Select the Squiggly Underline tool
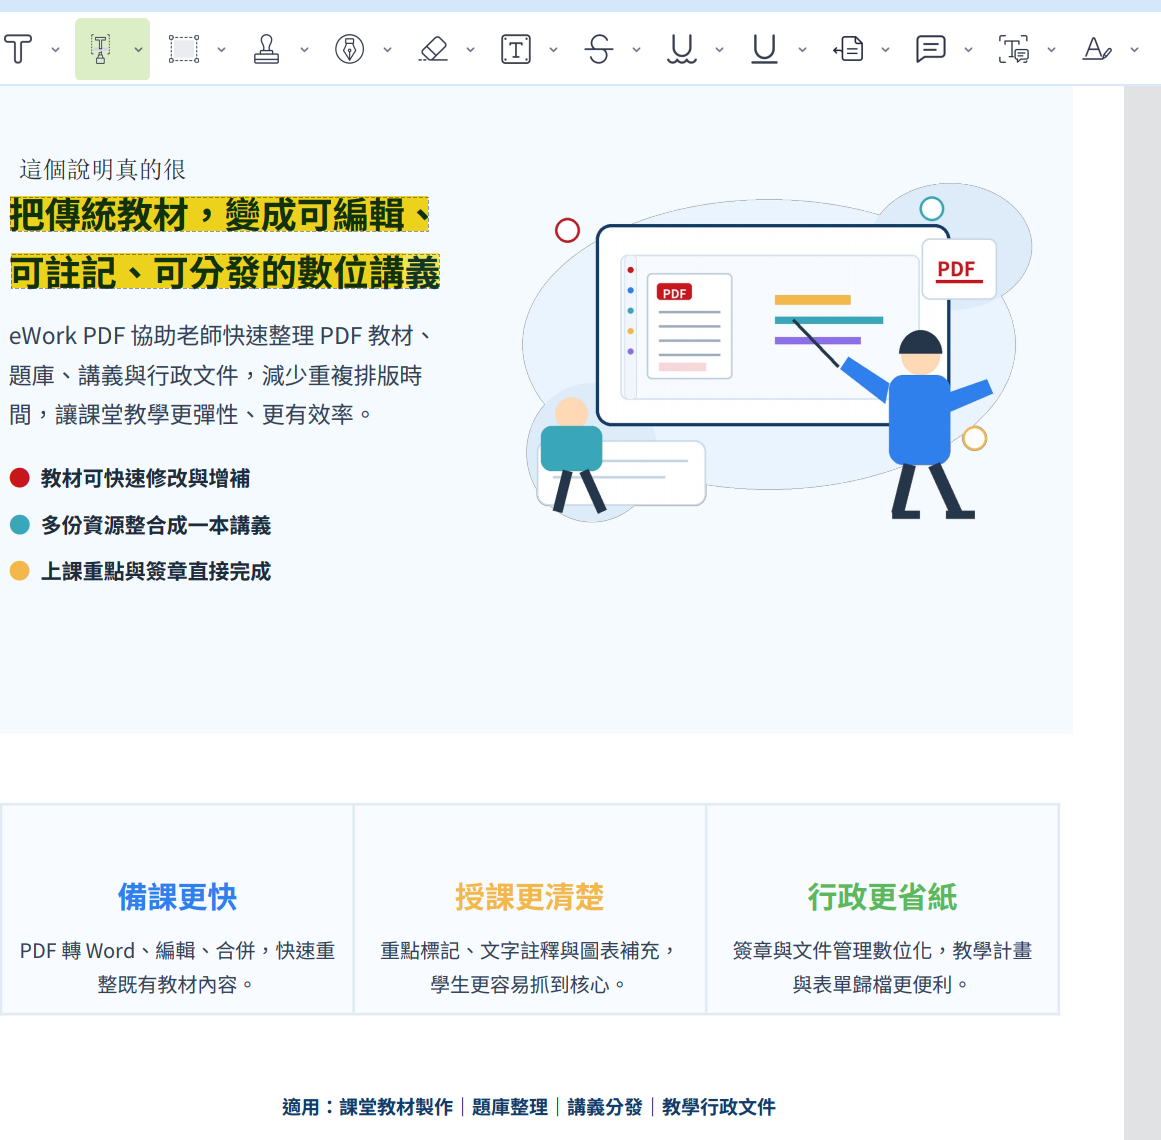 click(682, 50)
